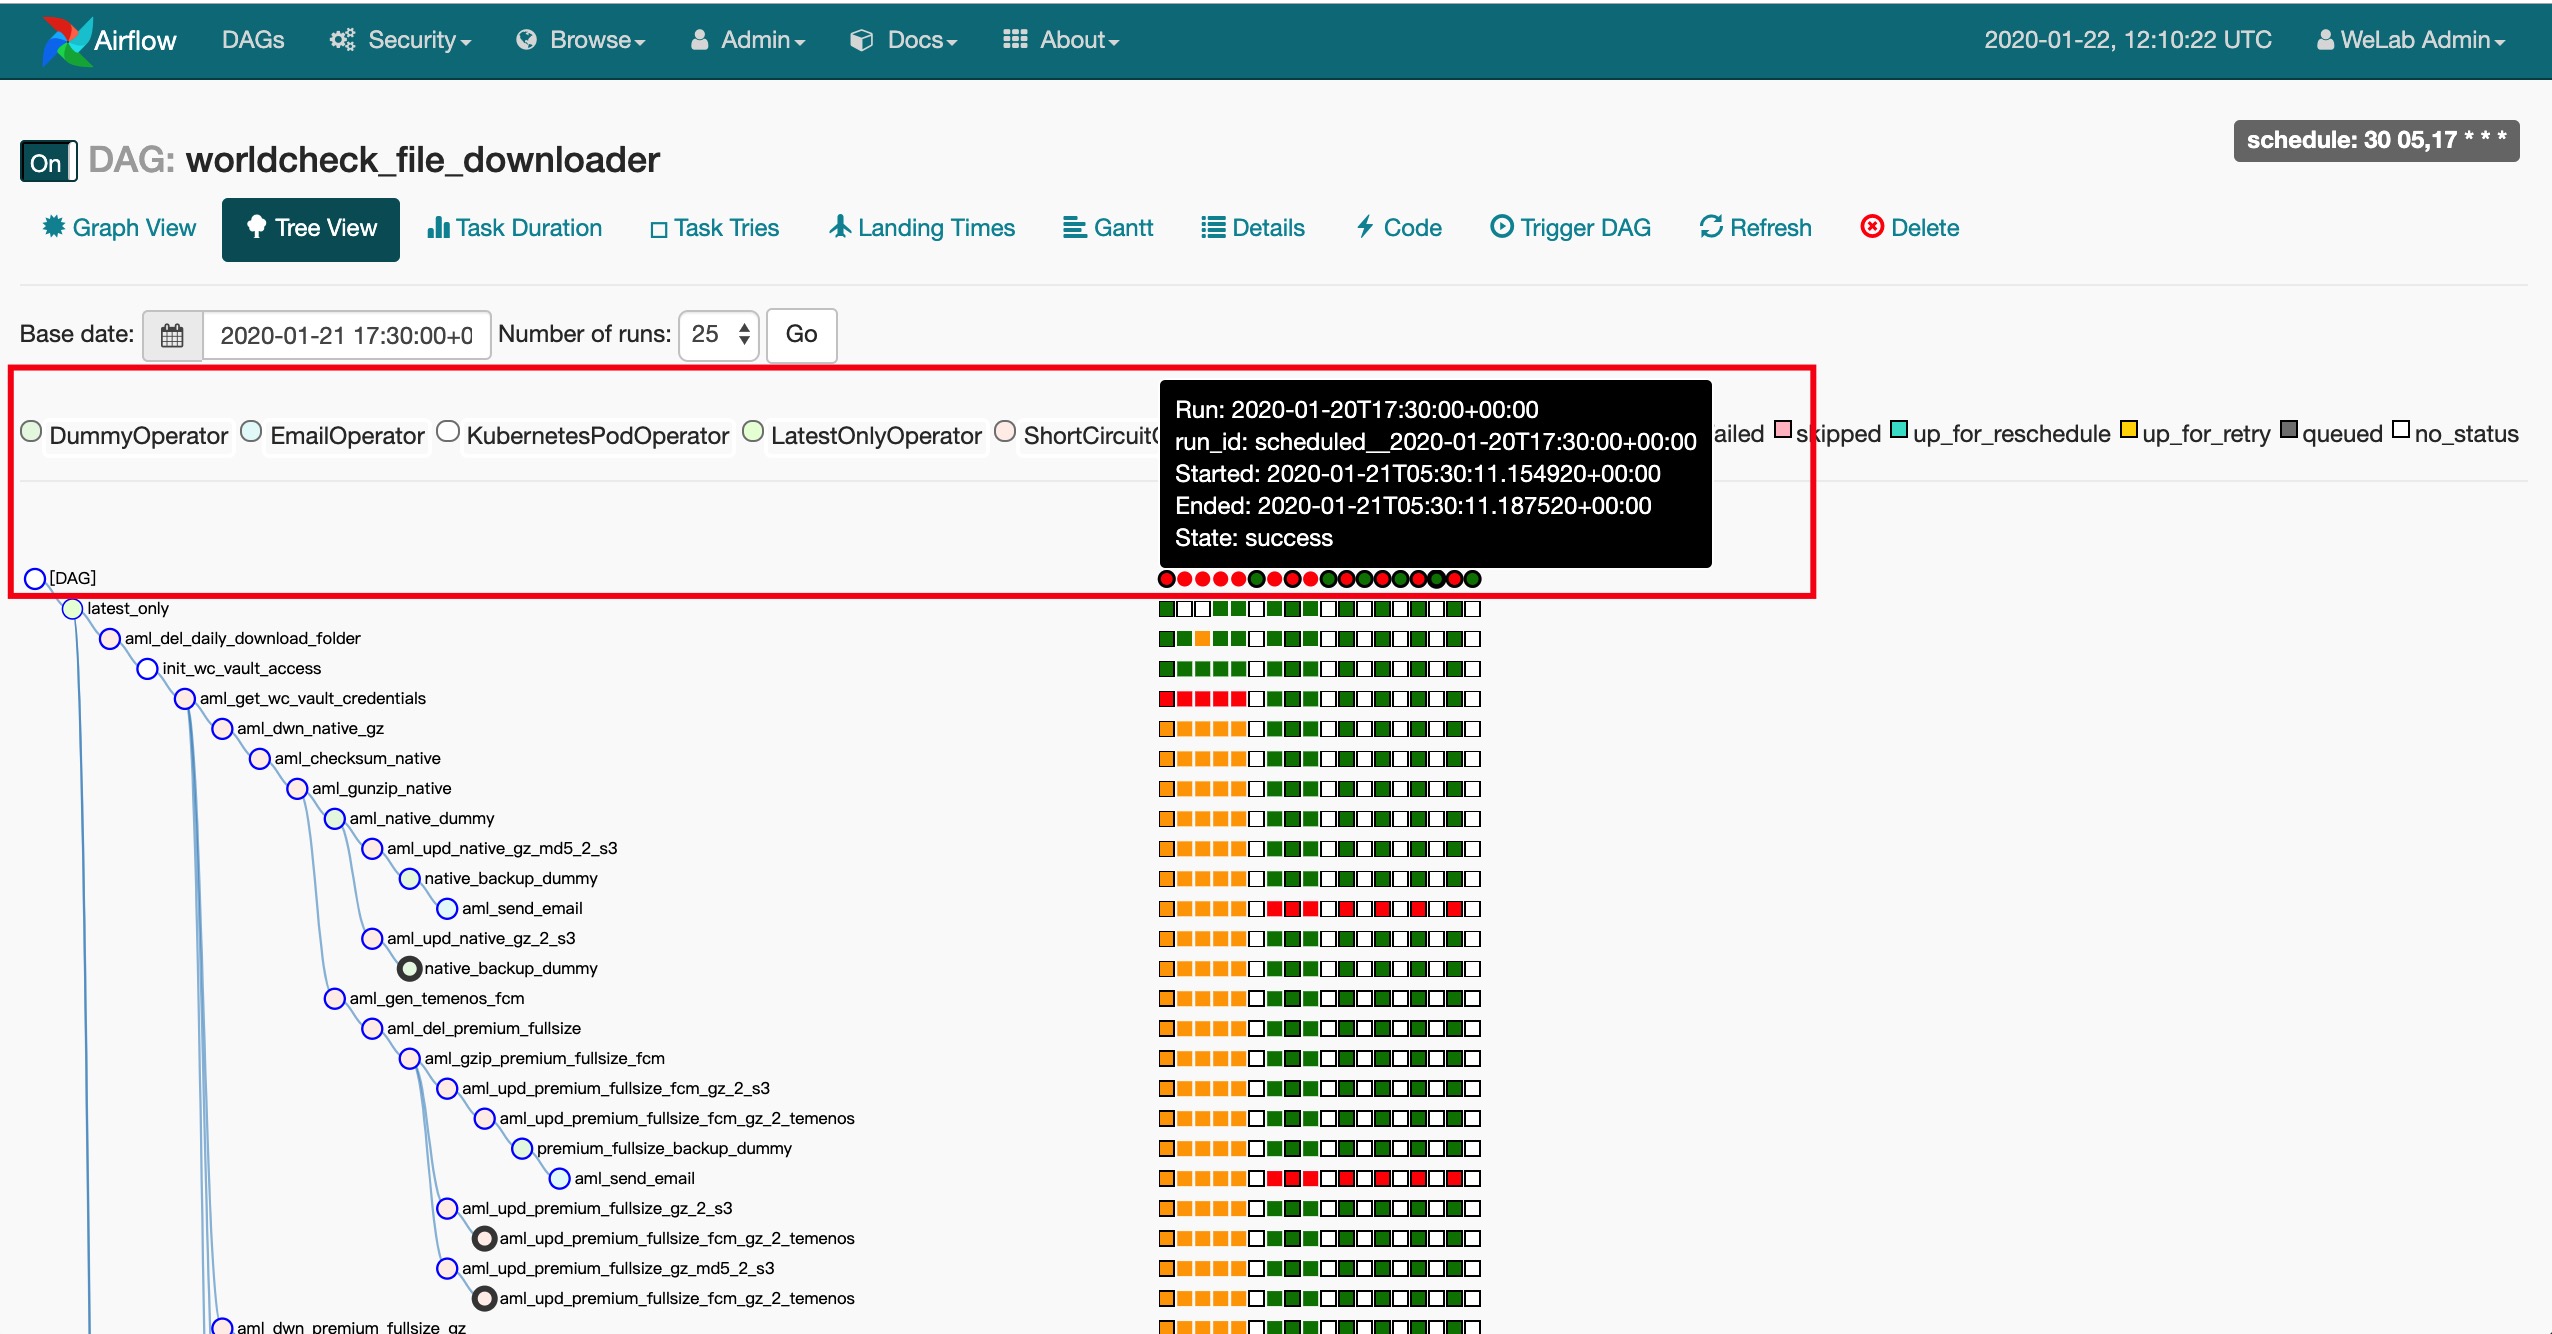Expand the WeLab Admin user menu
This screenshot has width=2552, height=1334.
point(2410,40)
